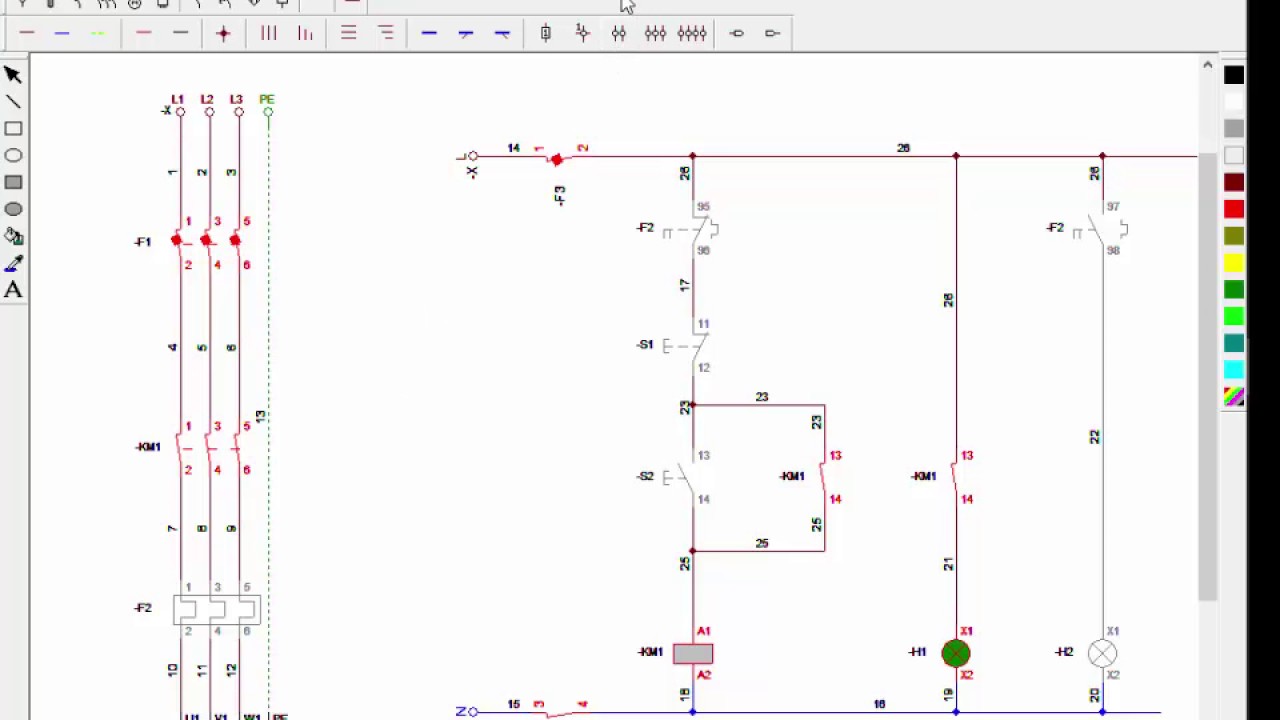
Task: Pick the medium gray color swatch
Action: (x=1234, y=129)
